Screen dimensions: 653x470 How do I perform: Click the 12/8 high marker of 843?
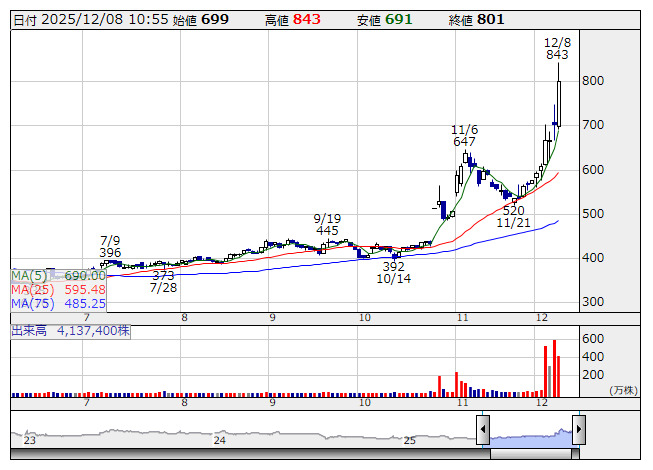click(557, 48)
